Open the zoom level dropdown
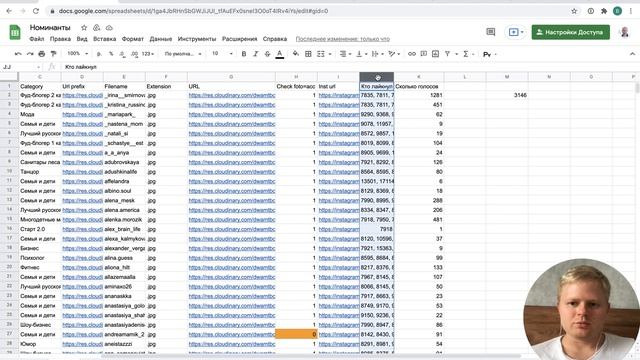The image size is (640, 360). (x=78, y=54)
